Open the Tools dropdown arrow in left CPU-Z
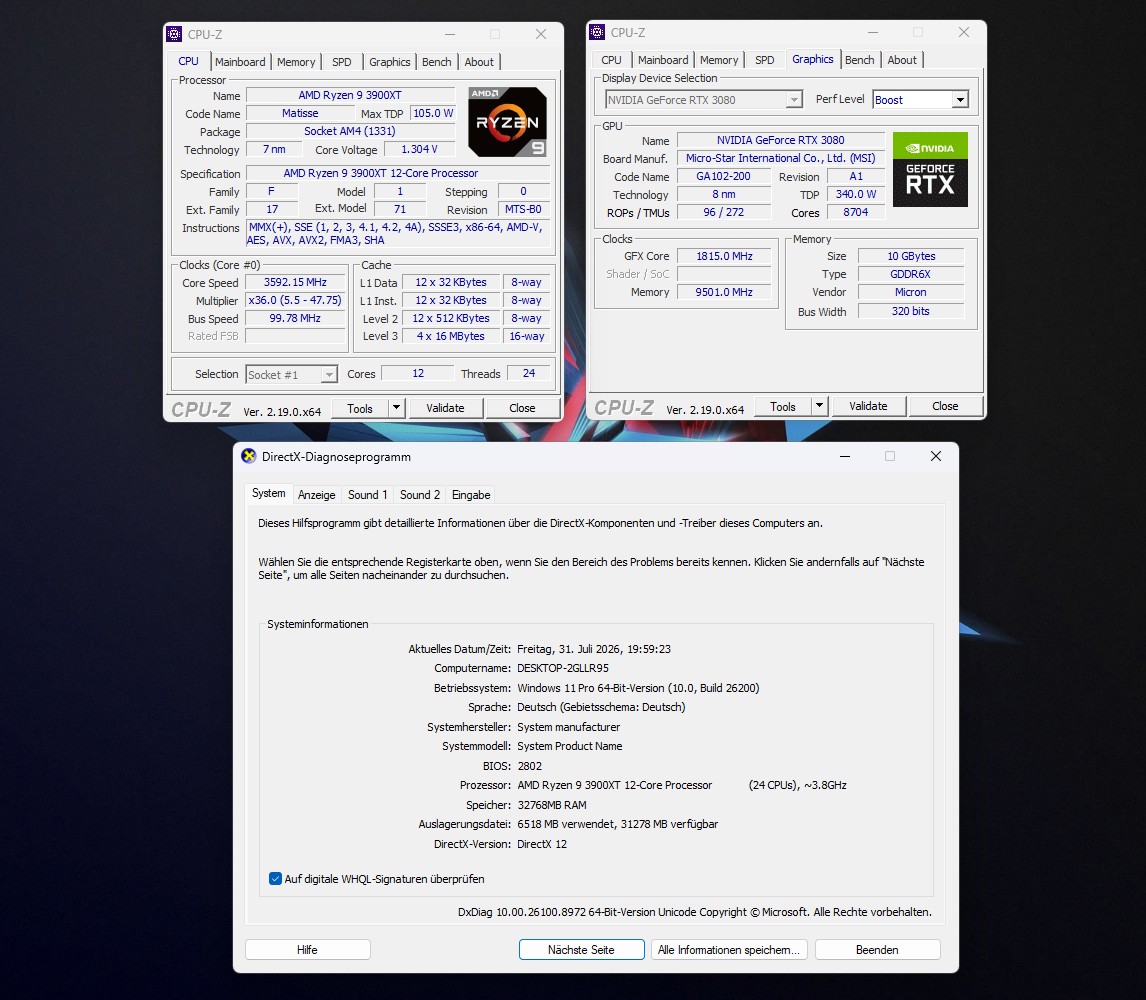 pyautogui.click(x=396, y=408)
